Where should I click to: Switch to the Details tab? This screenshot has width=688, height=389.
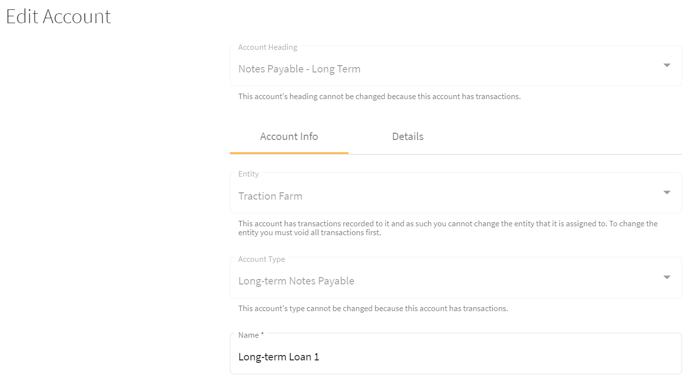coord(408,136)
